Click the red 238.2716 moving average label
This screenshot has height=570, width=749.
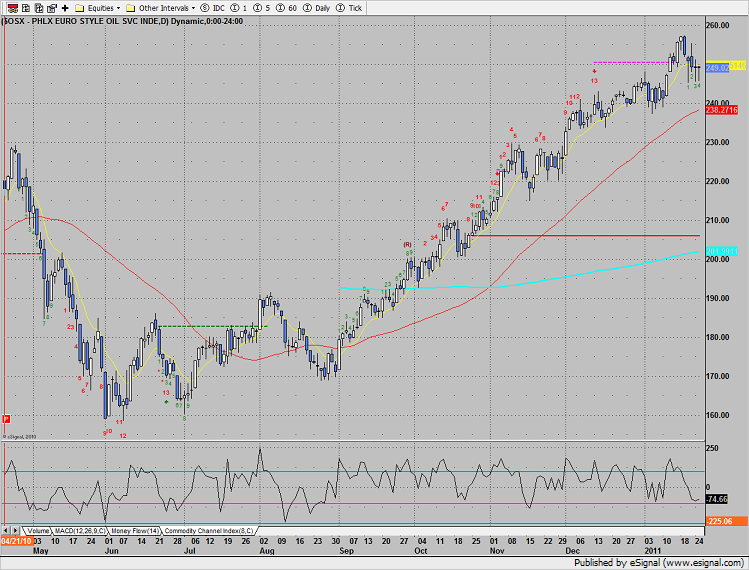click(722, 110)
